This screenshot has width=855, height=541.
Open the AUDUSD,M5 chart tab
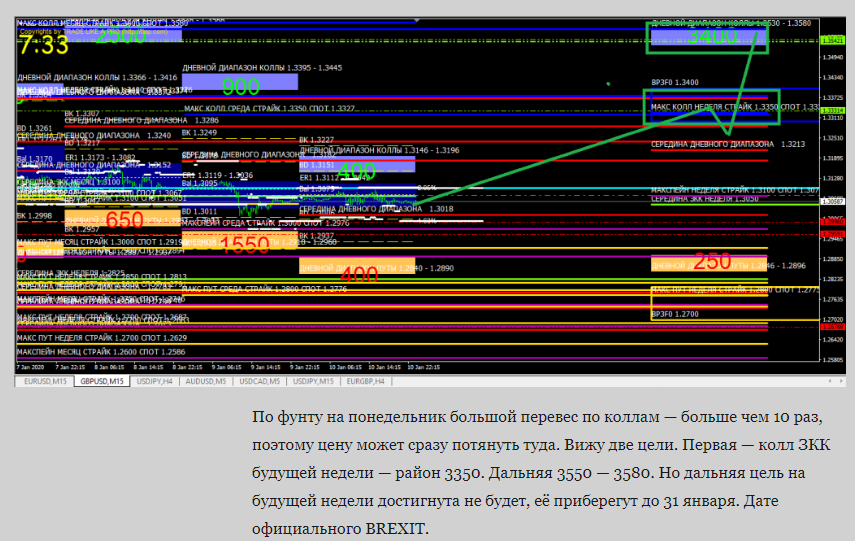click(x=206, y=381)
